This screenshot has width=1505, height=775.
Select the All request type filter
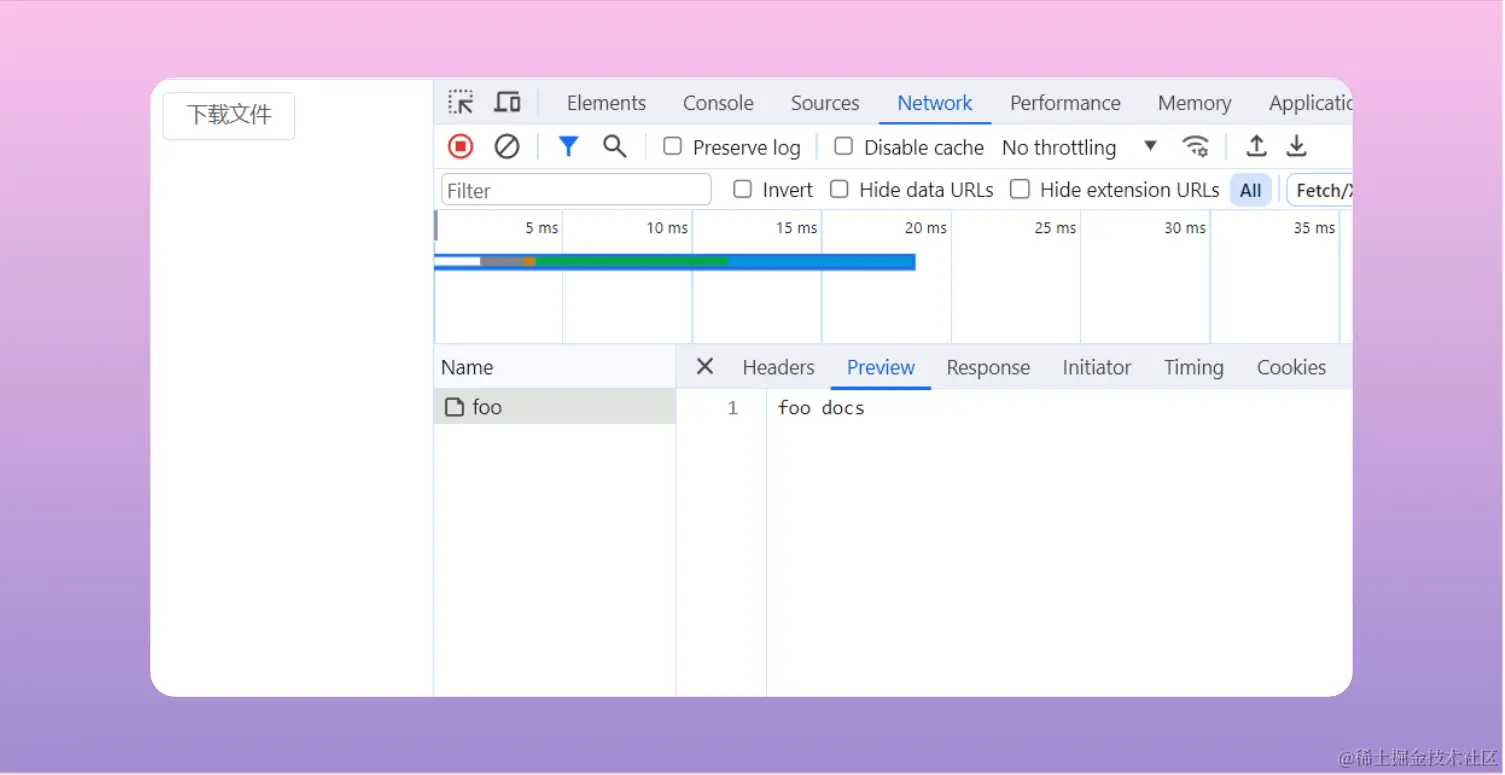tap(1250, 190)
